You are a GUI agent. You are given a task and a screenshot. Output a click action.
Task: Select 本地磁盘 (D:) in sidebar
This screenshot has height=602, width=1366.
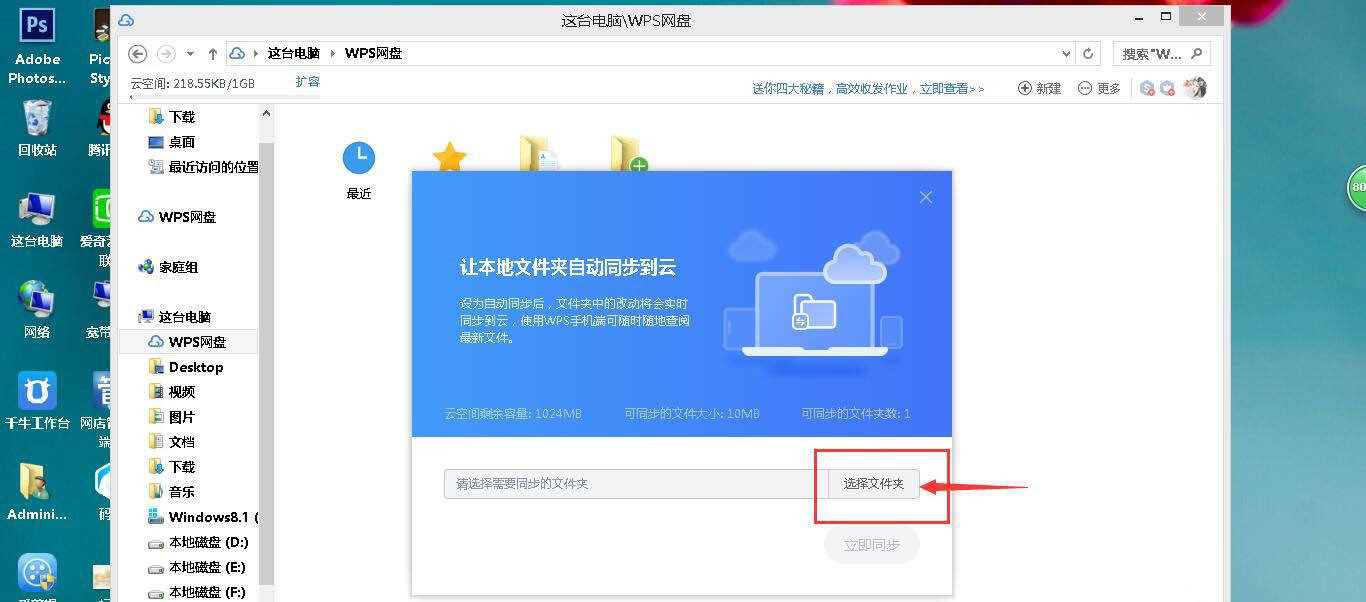[x=197, y=541]
